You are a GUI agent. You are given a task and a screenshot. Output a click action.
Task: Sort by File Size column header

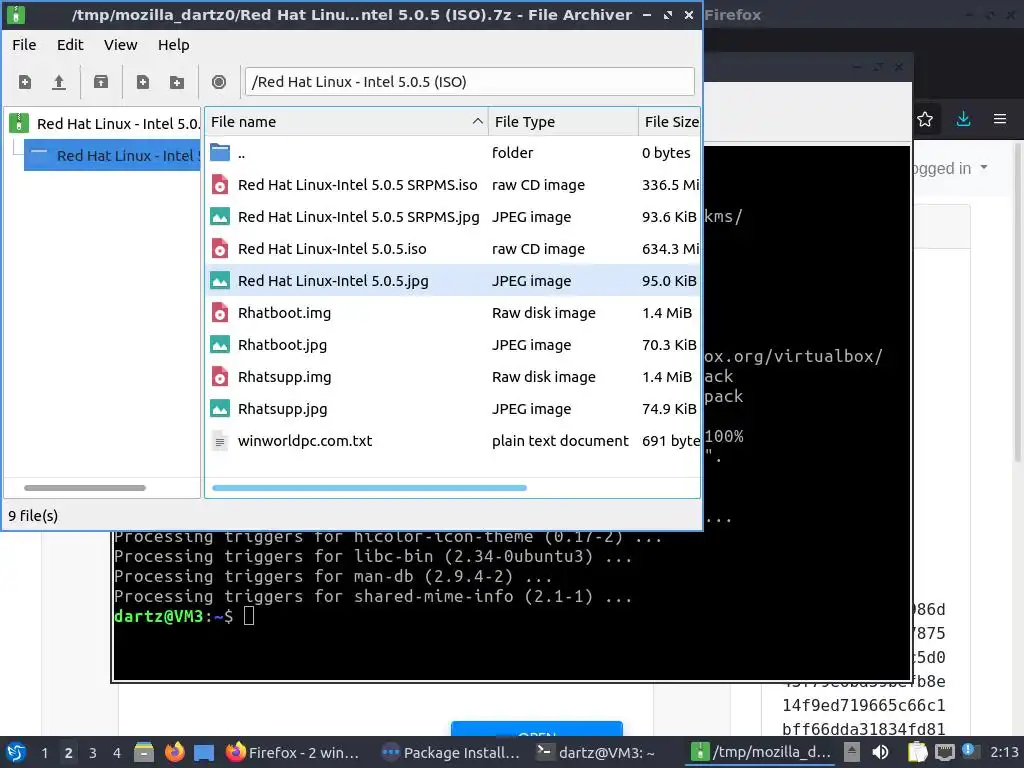pos(669,122)
